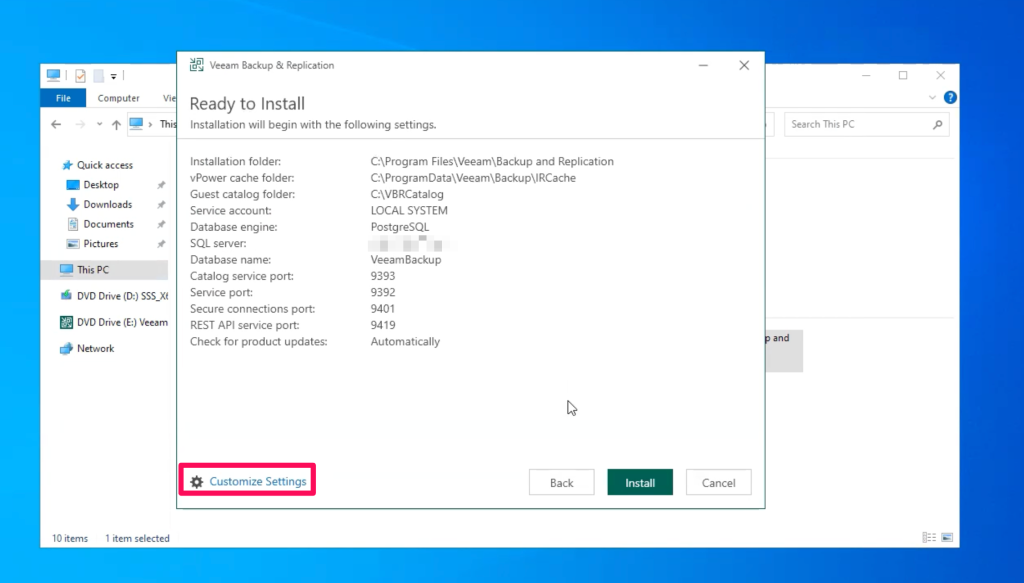The width and height of the screenshot is (1024, 583).
Task: Open the File tab in Explorer
Action: point(63,98)
